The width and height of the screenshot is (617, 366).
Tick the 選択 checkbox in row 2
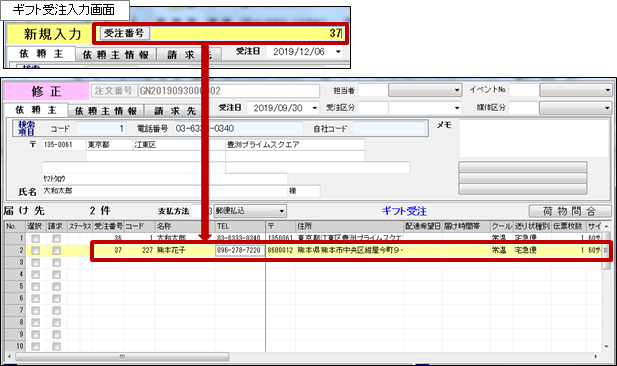[35, 250]
